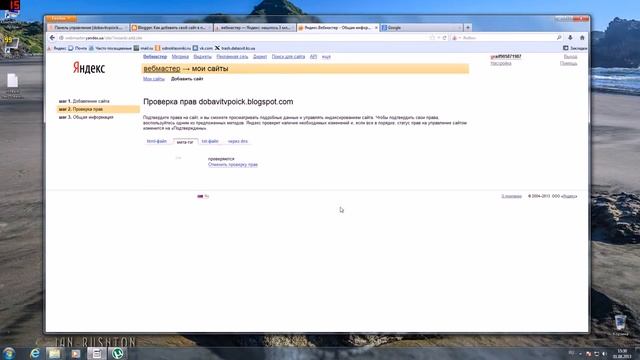Click the Firefox back arrow button
Image resolution: width=640 pixels, height=360 pixels.
tap(52, 38)
